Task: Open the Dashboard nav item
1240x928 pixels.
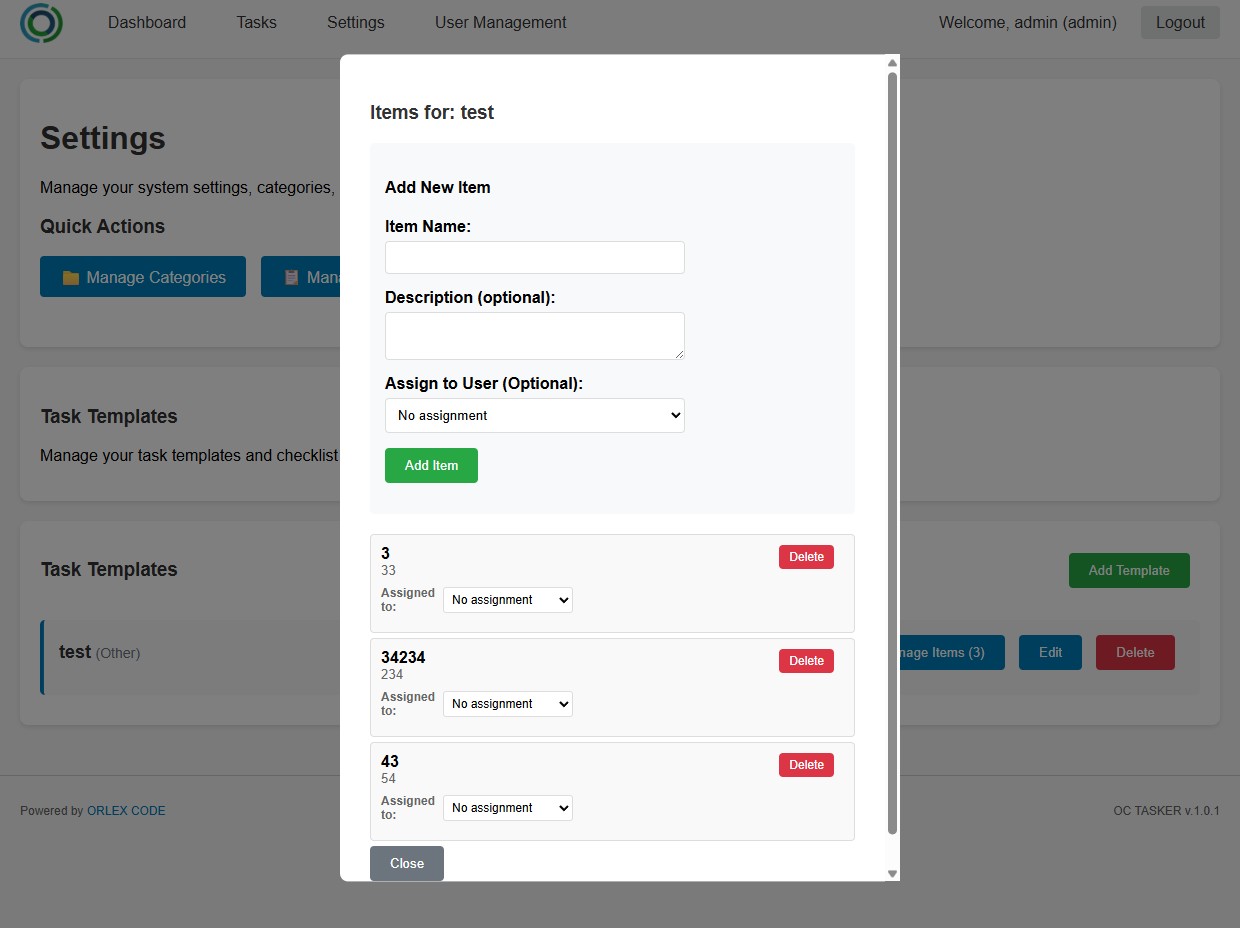Action: (147, 23)
